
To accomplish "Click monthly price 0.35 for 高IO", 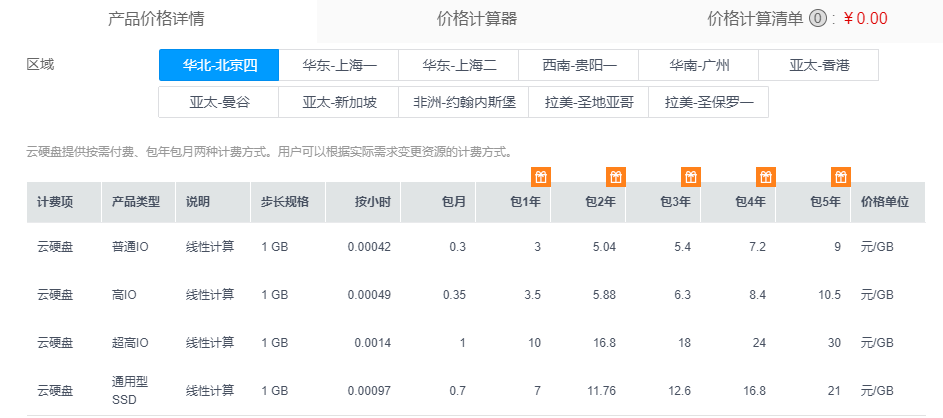I will click(454, 295).
